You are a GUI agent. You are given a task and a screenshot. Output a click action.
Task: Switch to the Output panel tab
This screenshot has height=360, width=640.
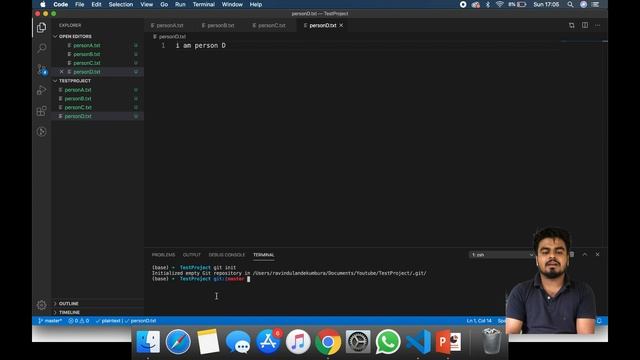192,255
